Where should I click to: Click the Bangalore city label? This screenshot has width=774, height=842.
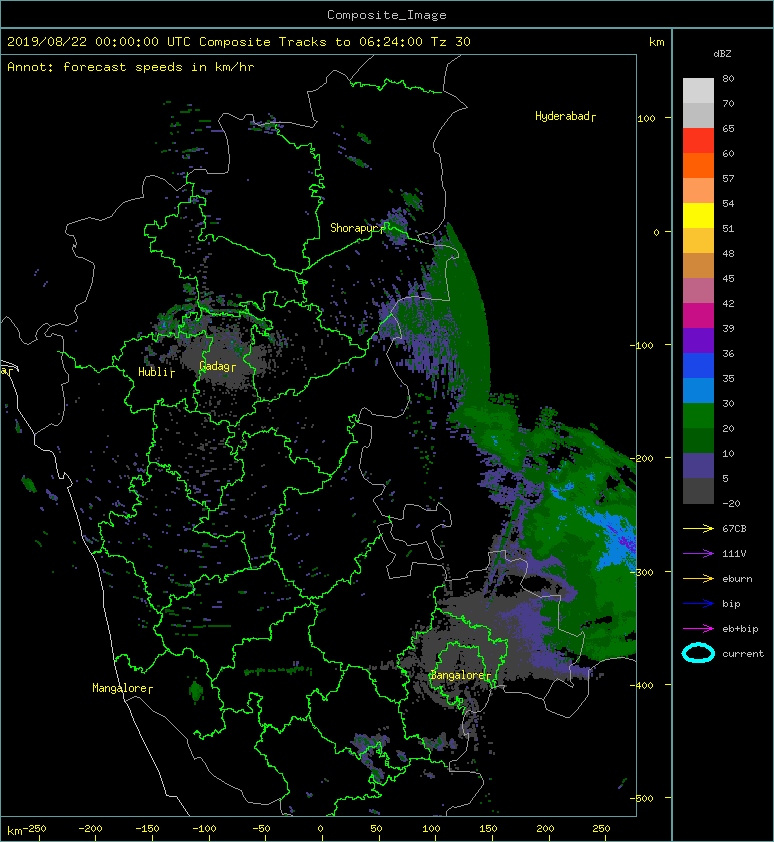click(460, 676)
